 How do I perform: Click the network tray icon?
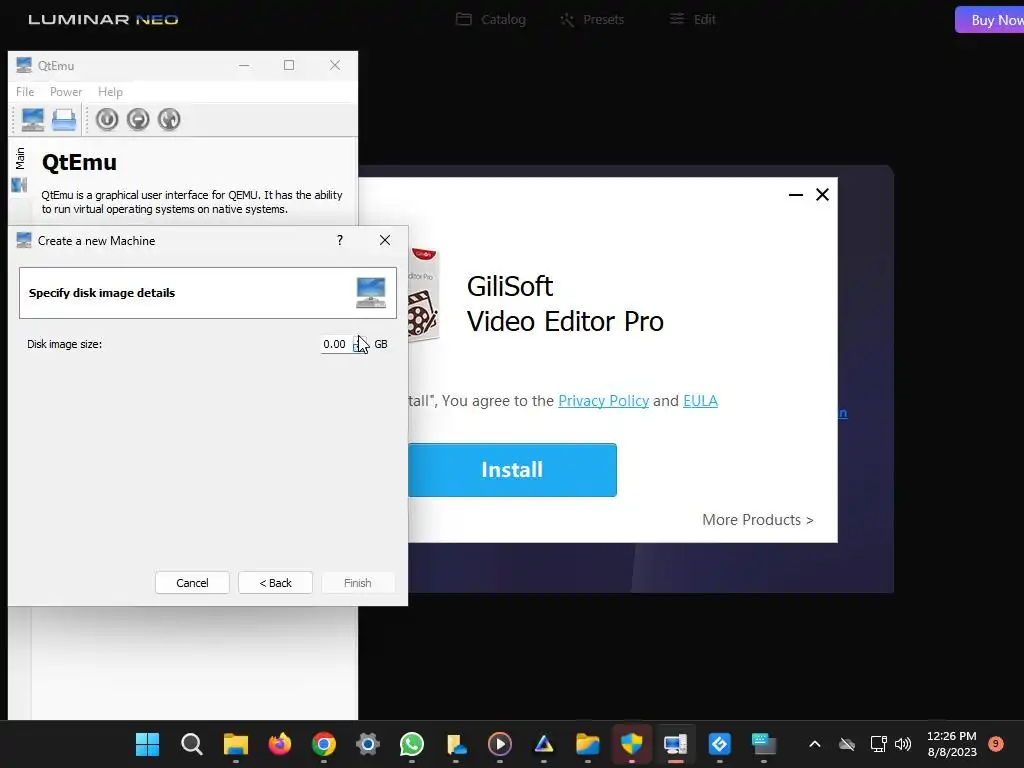(878, 744)
